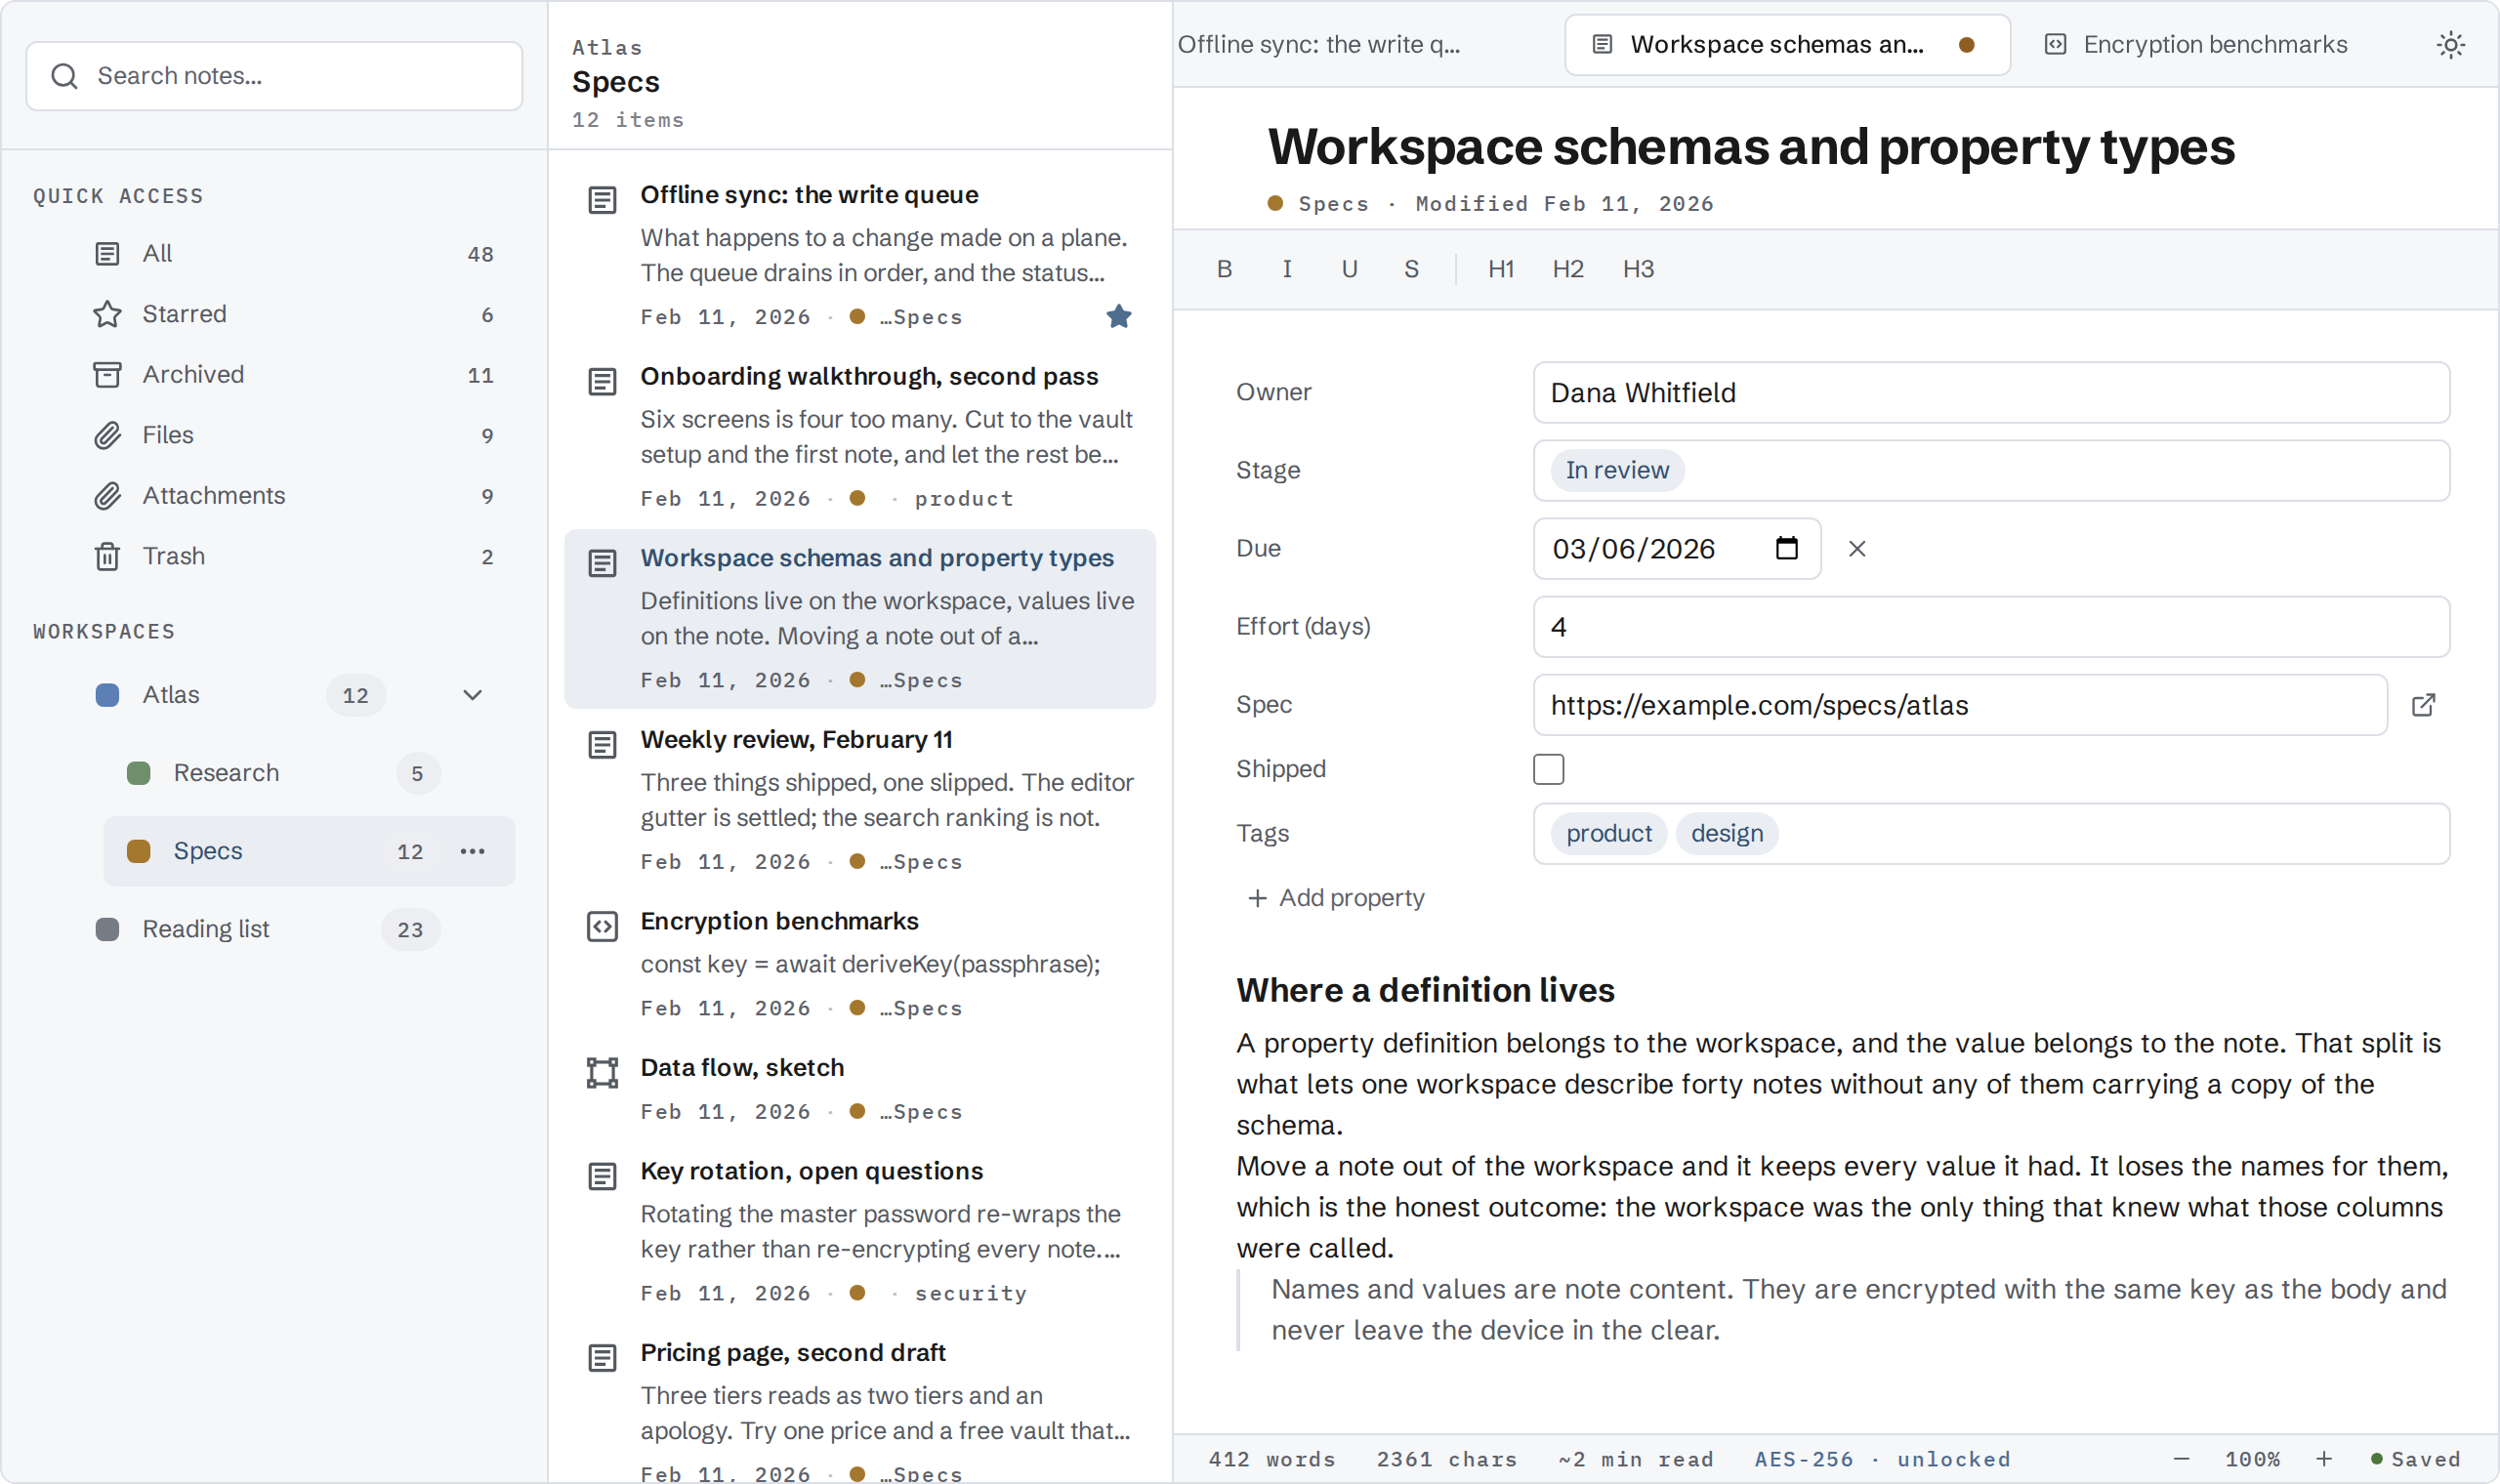
Task: Open the Tags field with product, design
Action: coord(1991,833)
